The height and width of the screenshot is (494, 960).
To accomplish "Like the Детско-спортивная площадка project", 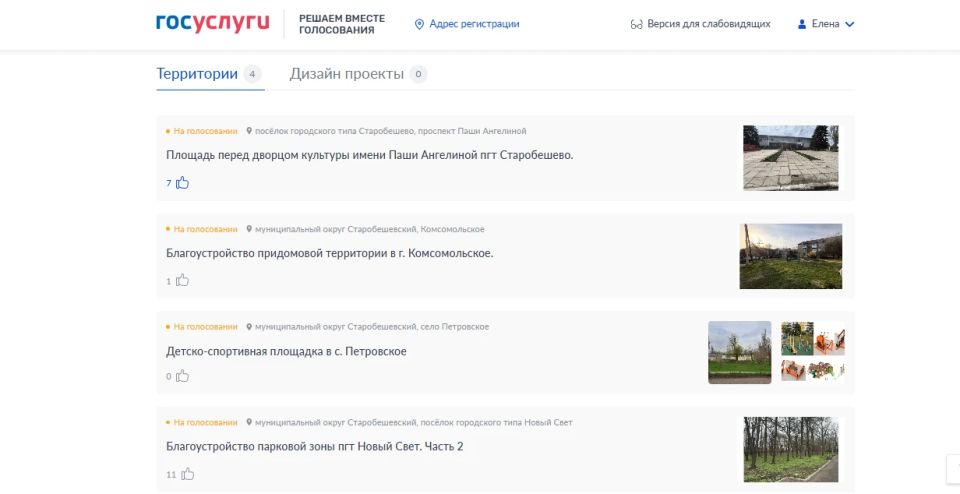I will (182, 376).
